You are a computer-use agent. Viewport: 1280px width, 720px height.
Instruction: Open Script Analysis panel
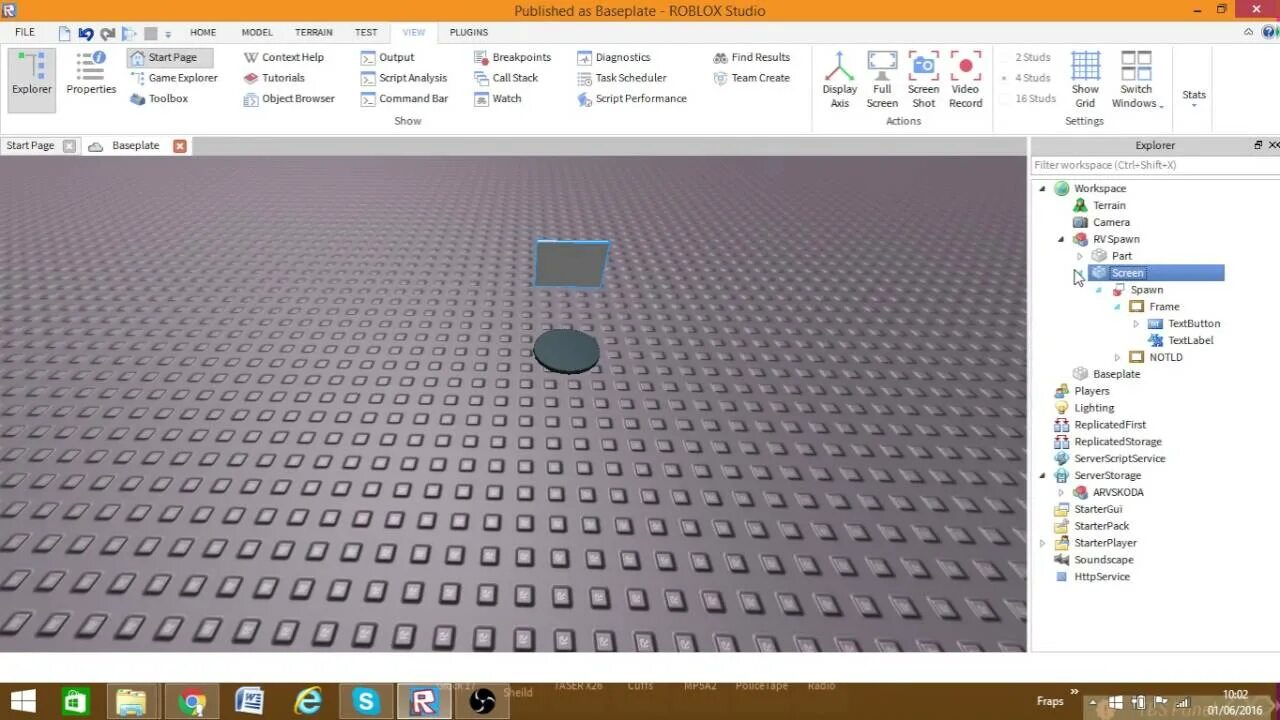(404, 78)
